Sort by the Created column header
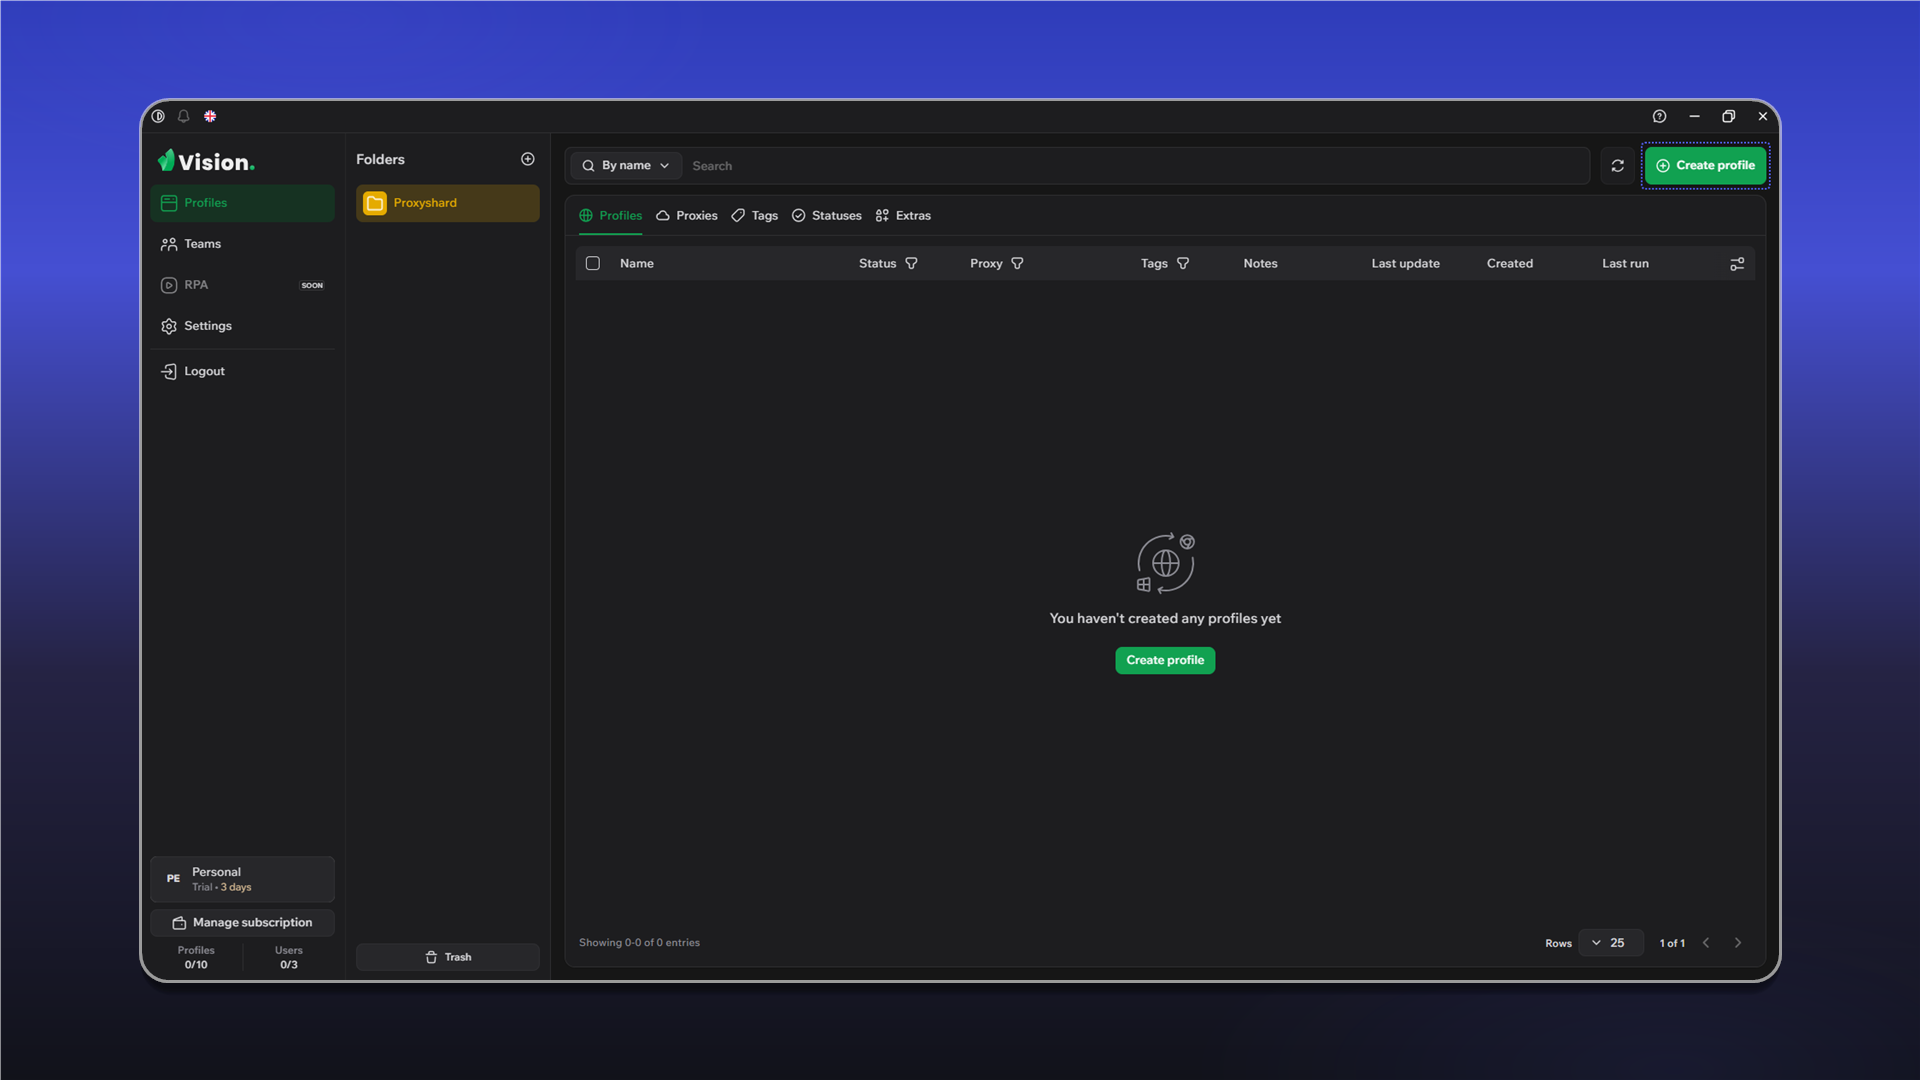The image size is (1920, 1080). pyautogui.click(x=1509, y=264)
